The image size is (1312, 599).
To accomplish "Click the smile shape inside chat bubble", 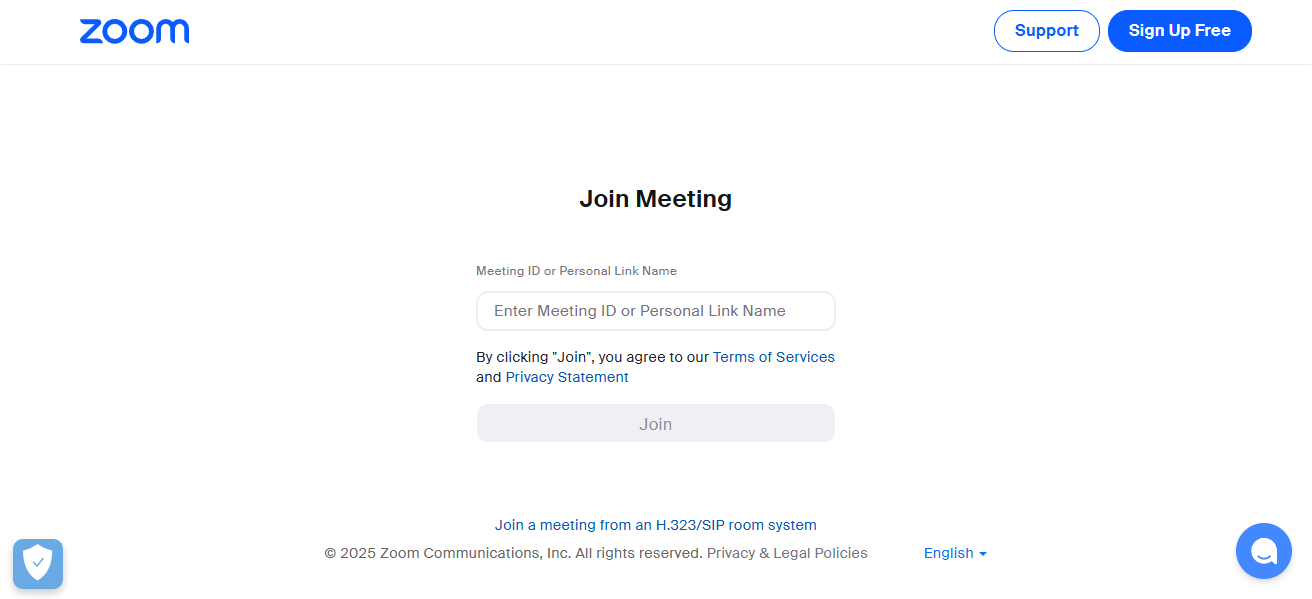I will [1264, 553].
